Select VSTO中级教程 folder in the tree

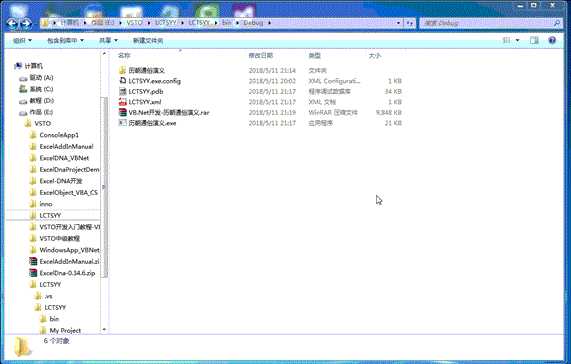pyautogui.click(x=59, y=238)
